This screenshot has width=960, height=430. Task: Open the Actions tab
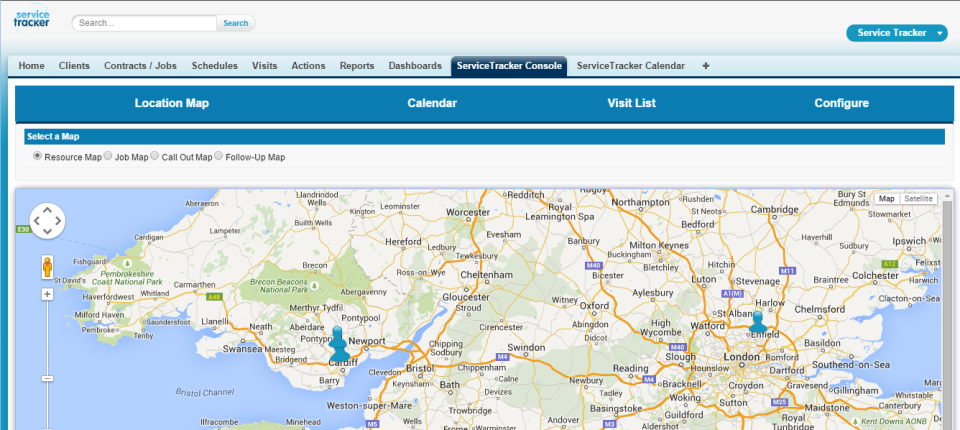(x=308, y=66)
